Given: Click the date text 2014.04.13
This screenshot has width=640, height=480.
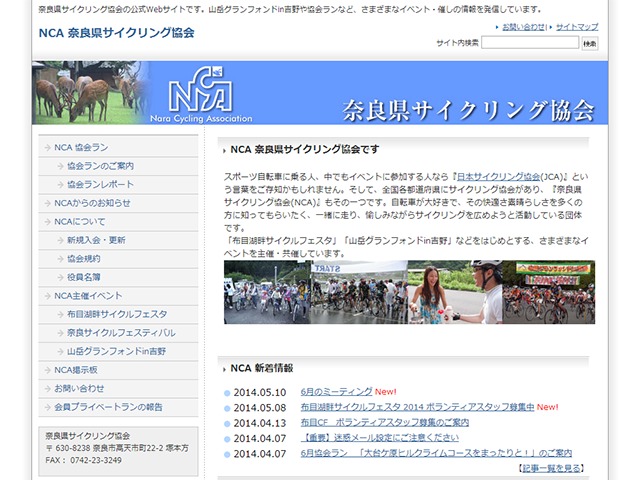Looking at the screenshot, I should click(x=260, y=423).
